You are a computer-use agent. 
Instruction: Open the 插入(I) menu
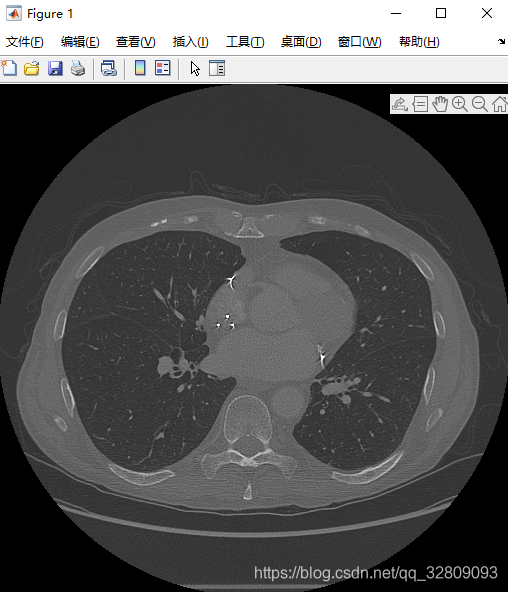[x=191, y=42]
